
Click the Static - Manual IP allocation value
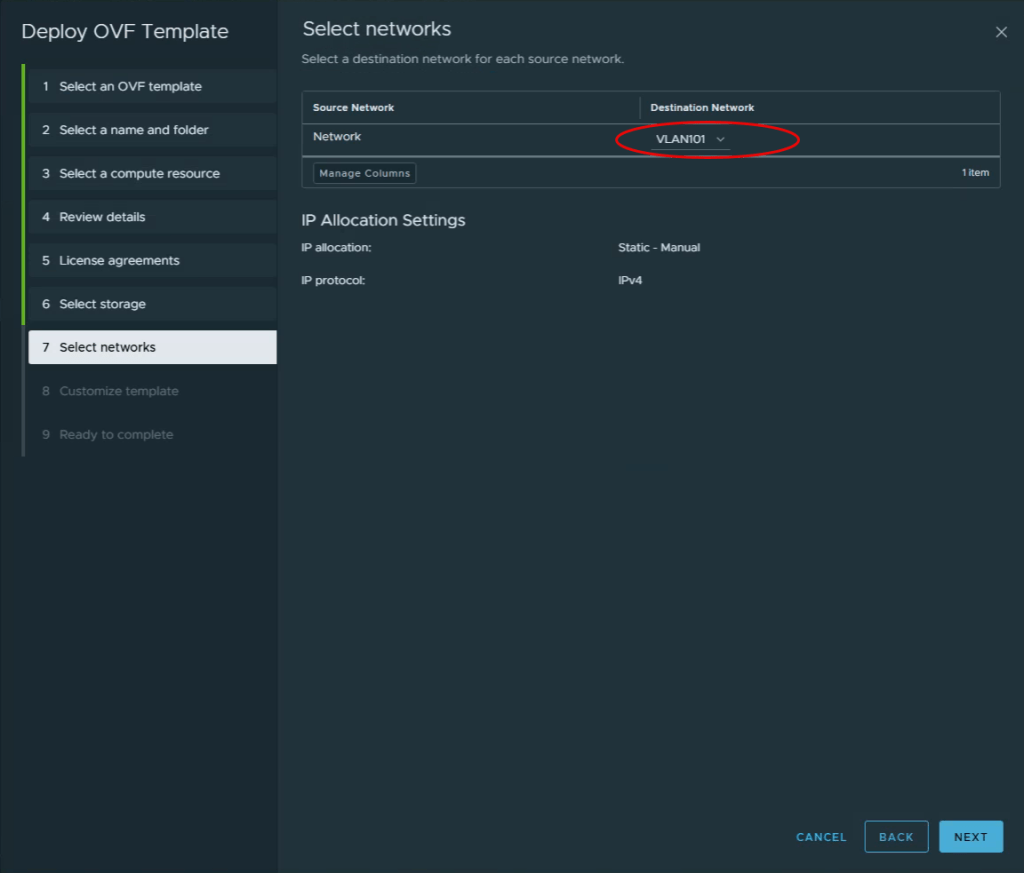[659, 247]
